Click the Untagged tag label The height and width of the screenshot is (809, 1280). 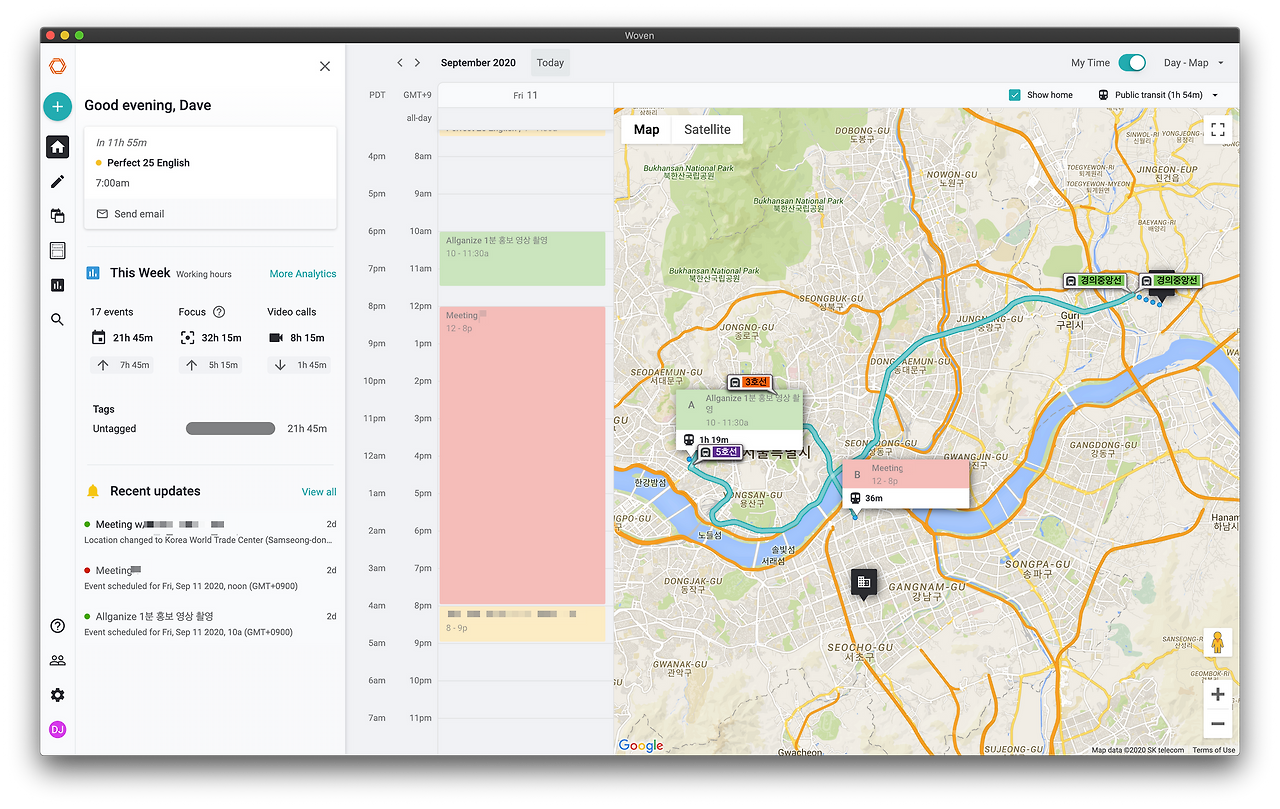[x=114, y=429]
